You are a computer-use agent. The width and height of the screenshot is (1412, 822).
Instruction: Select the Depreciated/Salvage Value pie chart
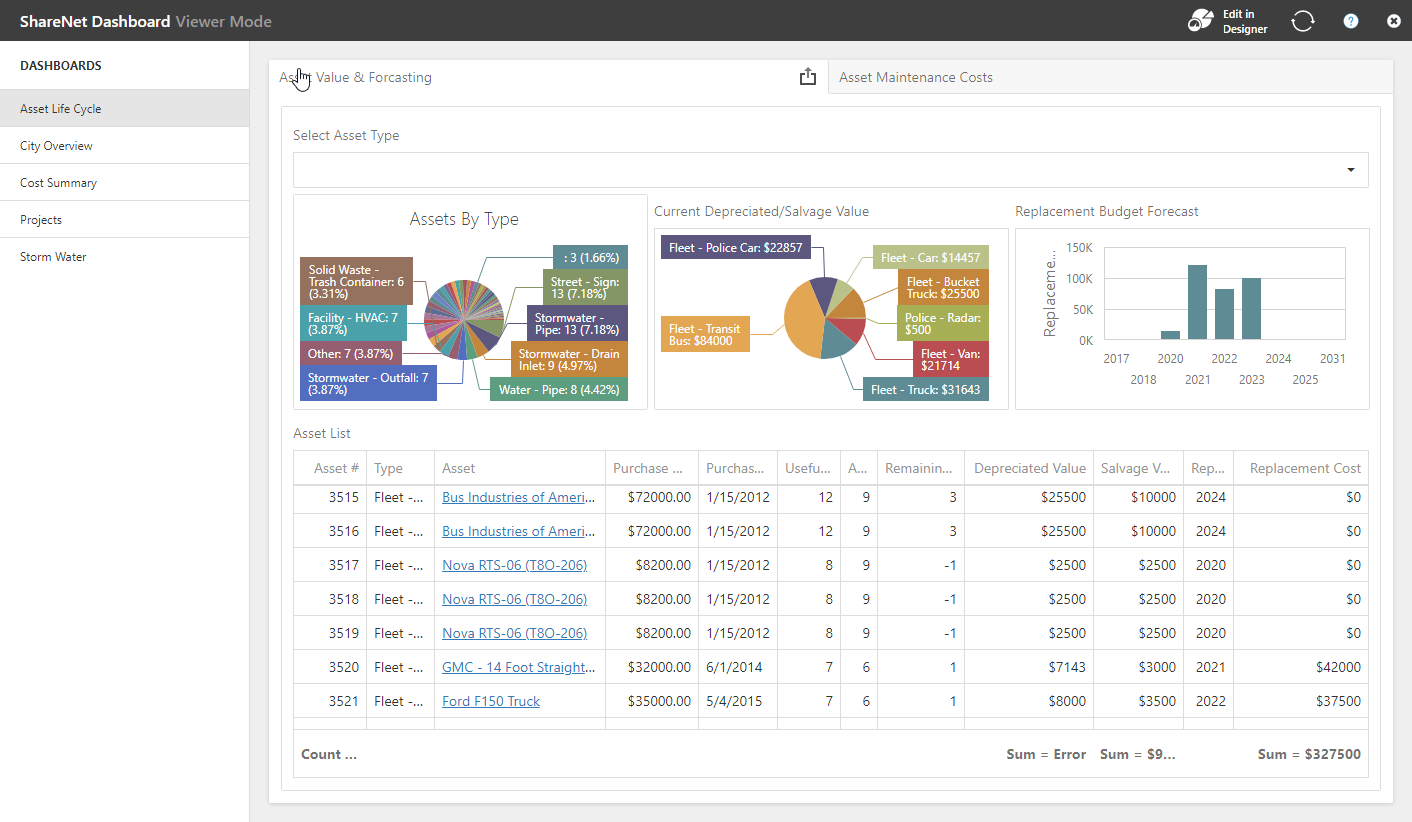825,318
